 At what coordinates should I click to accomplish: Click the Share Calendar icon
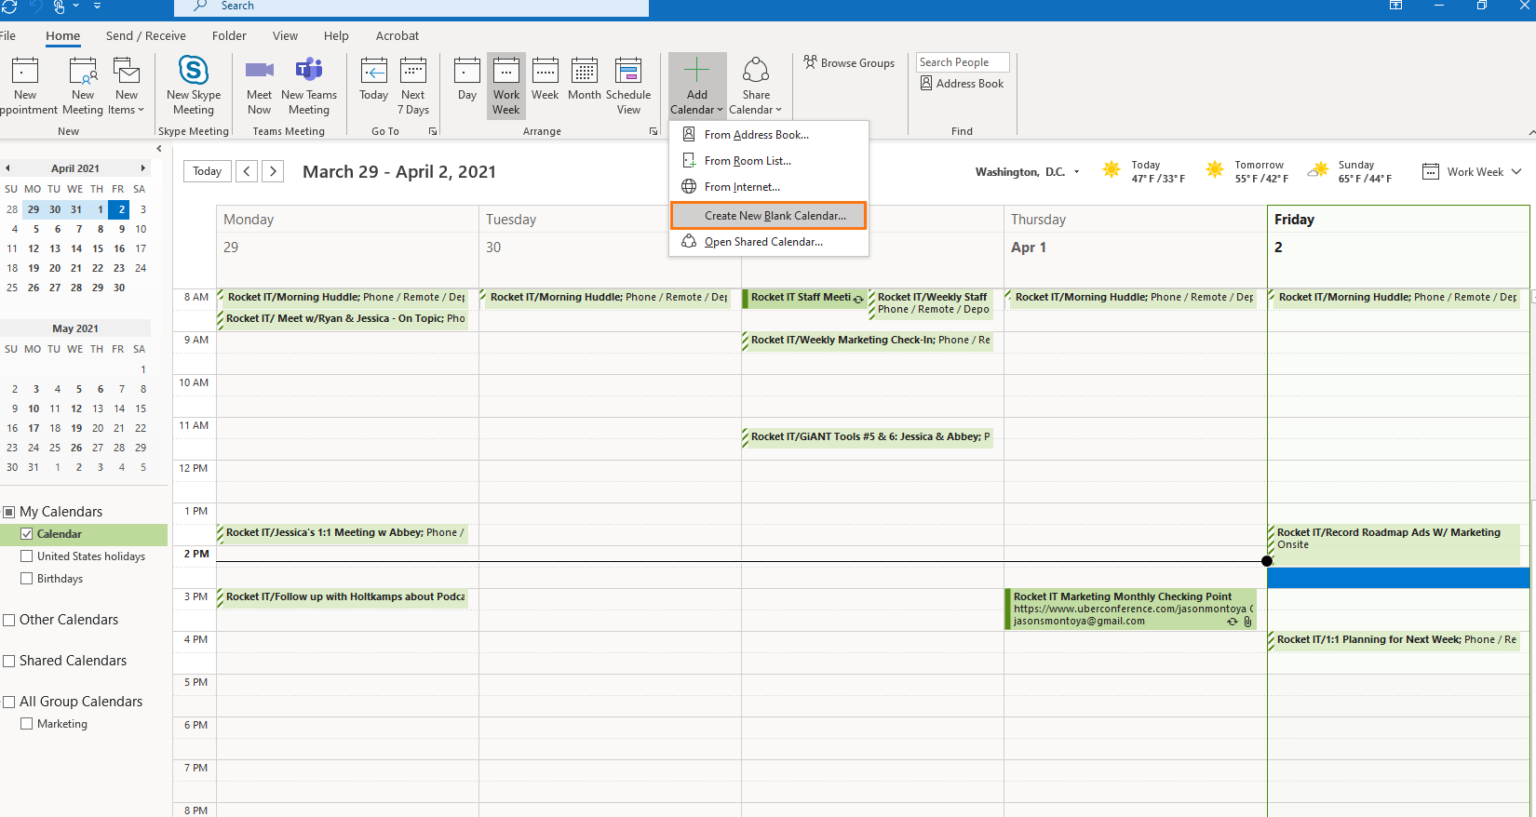pos(755,85)
